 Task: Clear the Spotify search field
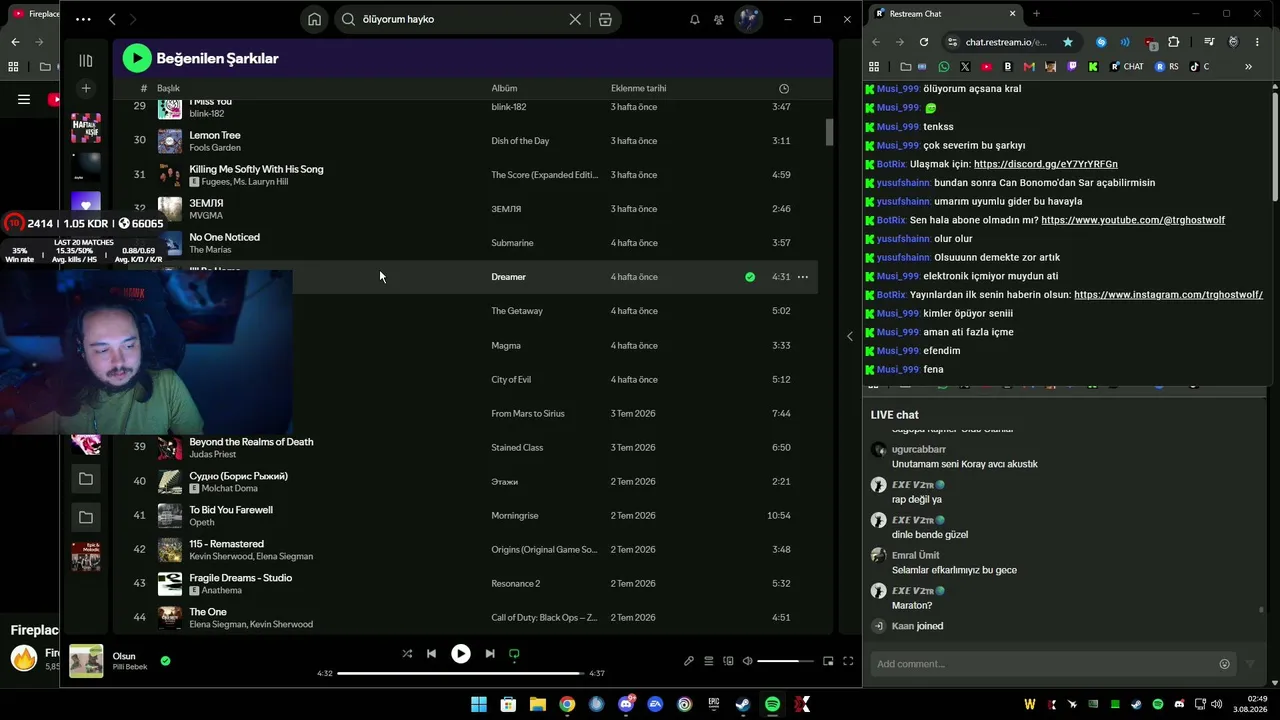point(575,19)
